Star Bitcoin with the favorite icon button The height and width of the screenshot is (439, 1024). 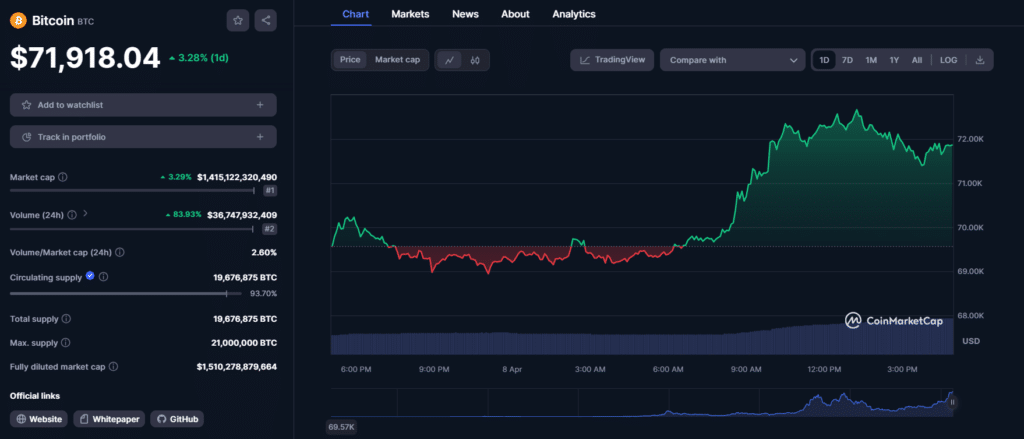[238, 20]
